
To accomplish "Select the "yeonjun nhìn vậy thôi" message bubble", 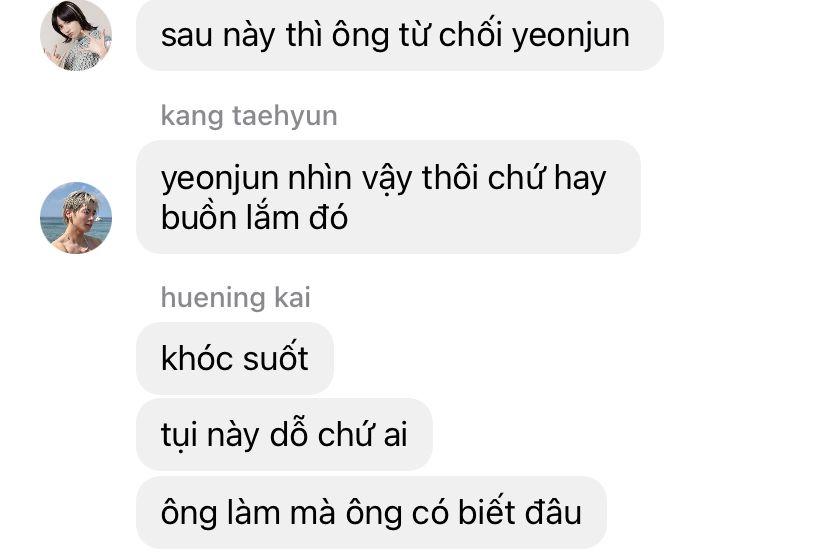I will 388,197.
